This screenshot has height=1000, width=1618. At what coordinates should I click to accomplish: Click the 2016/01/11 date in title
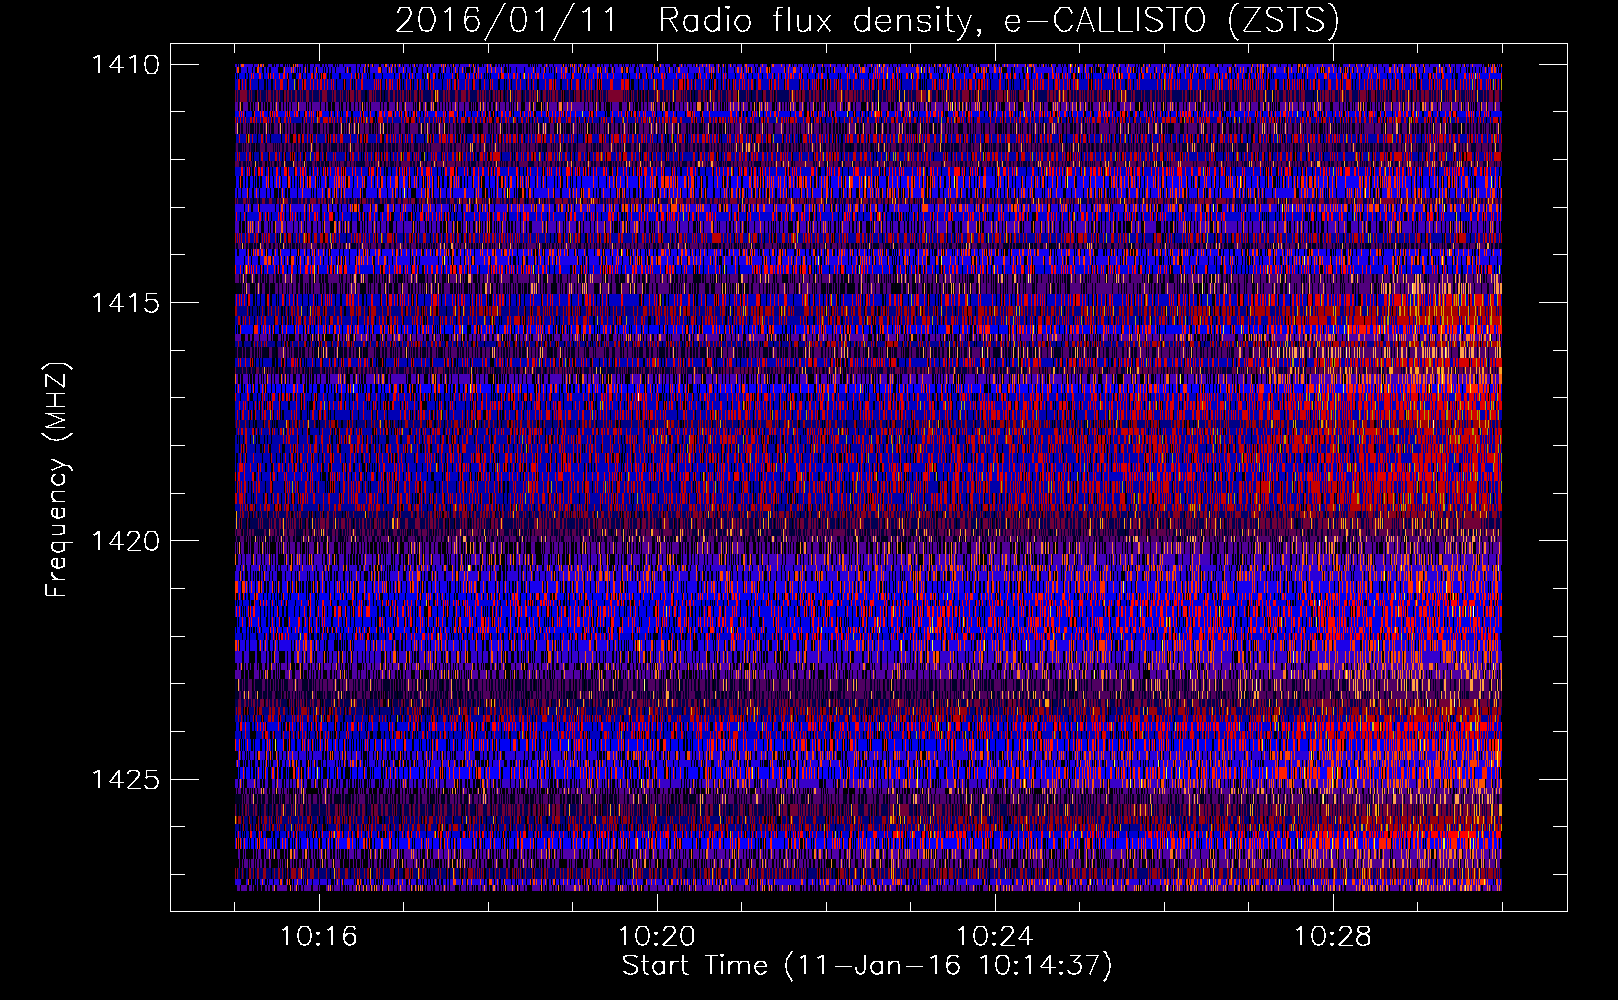[x=507, y=20]
